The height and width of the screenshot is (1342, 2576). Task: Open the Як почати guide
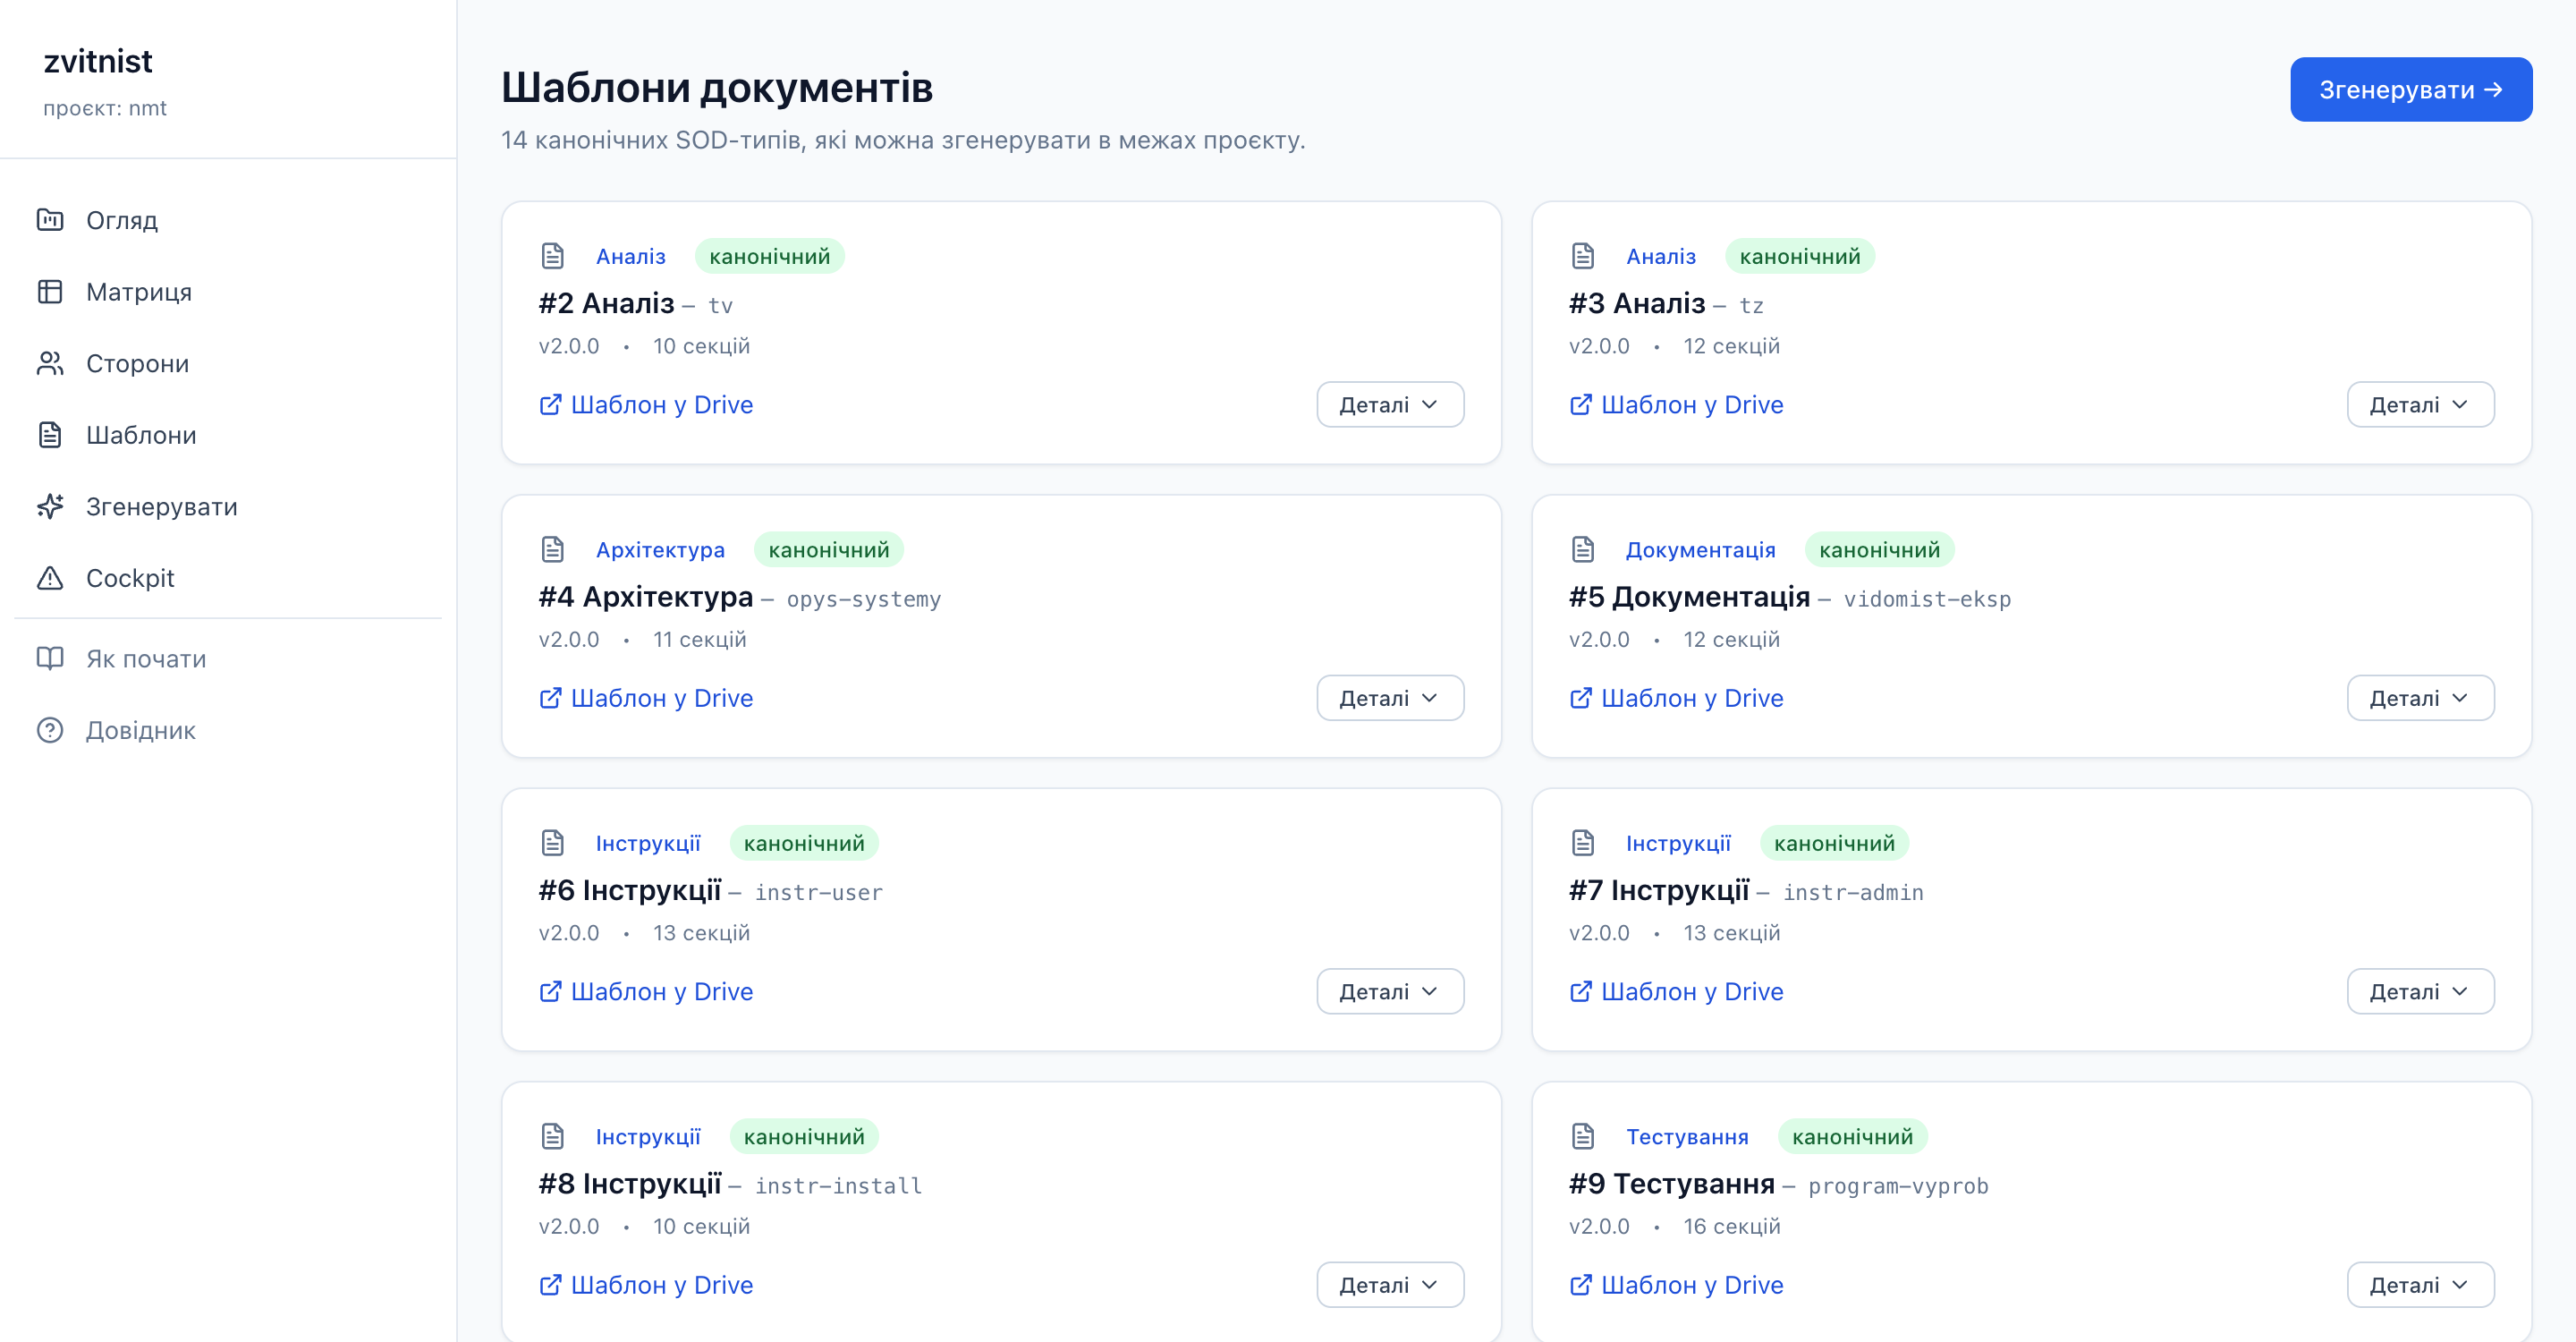pyautogui.click(x=228, y=659)
